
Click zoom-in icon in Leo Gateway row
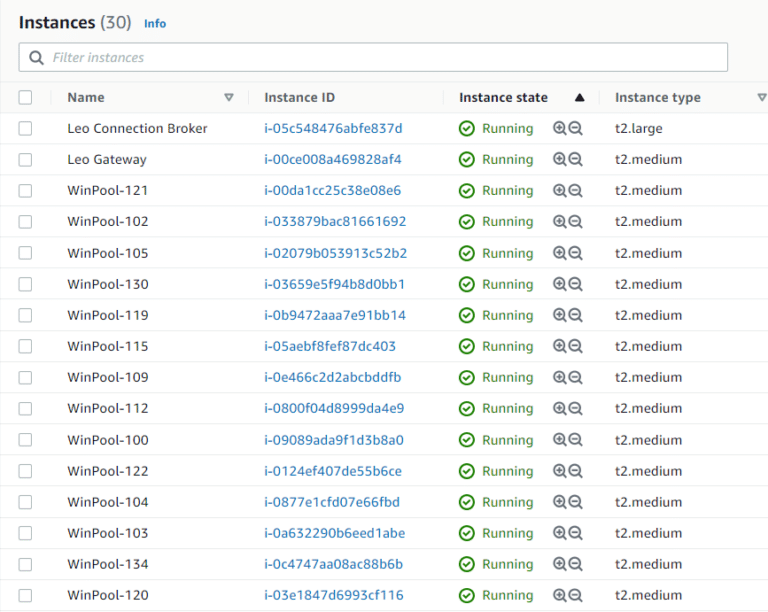(x=559, y=159)
